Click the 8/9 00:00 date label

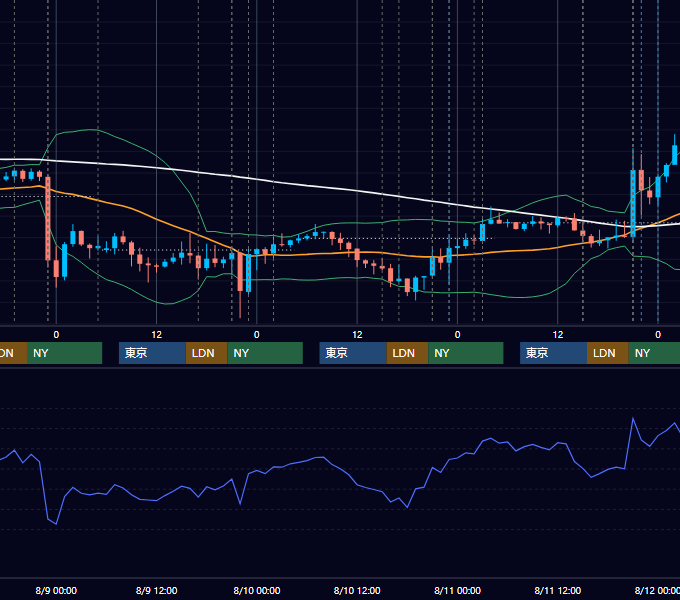pyautogui.click(x=56, y=590)
